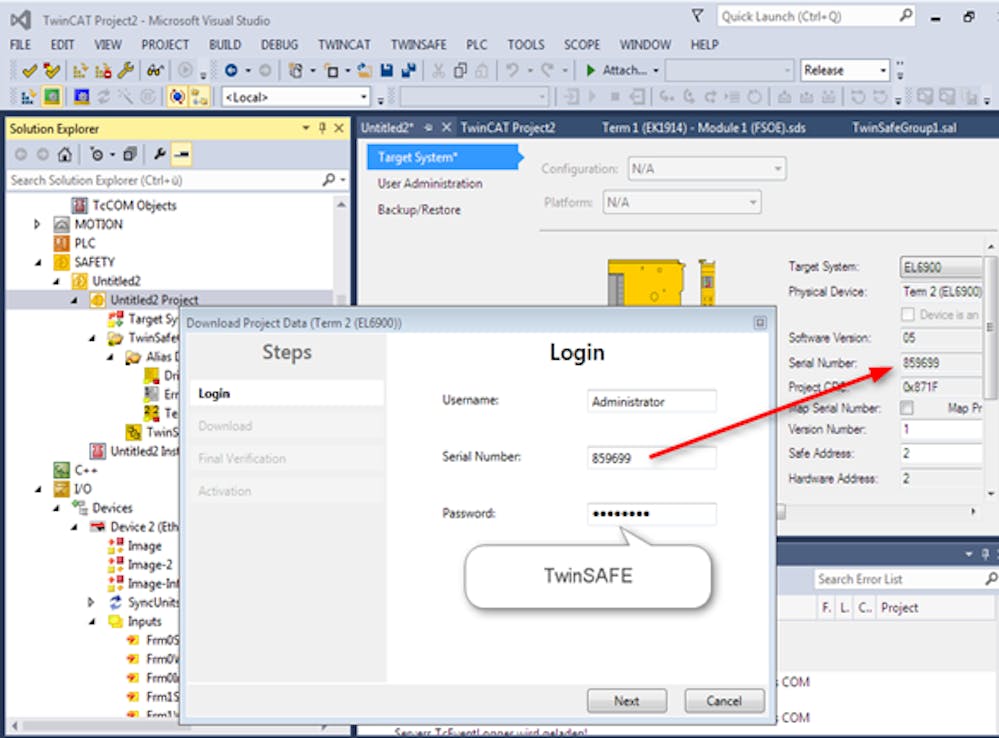Image resolution: width=999 pixels, height=738 pixels.
Task: Click the Safe Address value field
Action: (x=941, y=453)
